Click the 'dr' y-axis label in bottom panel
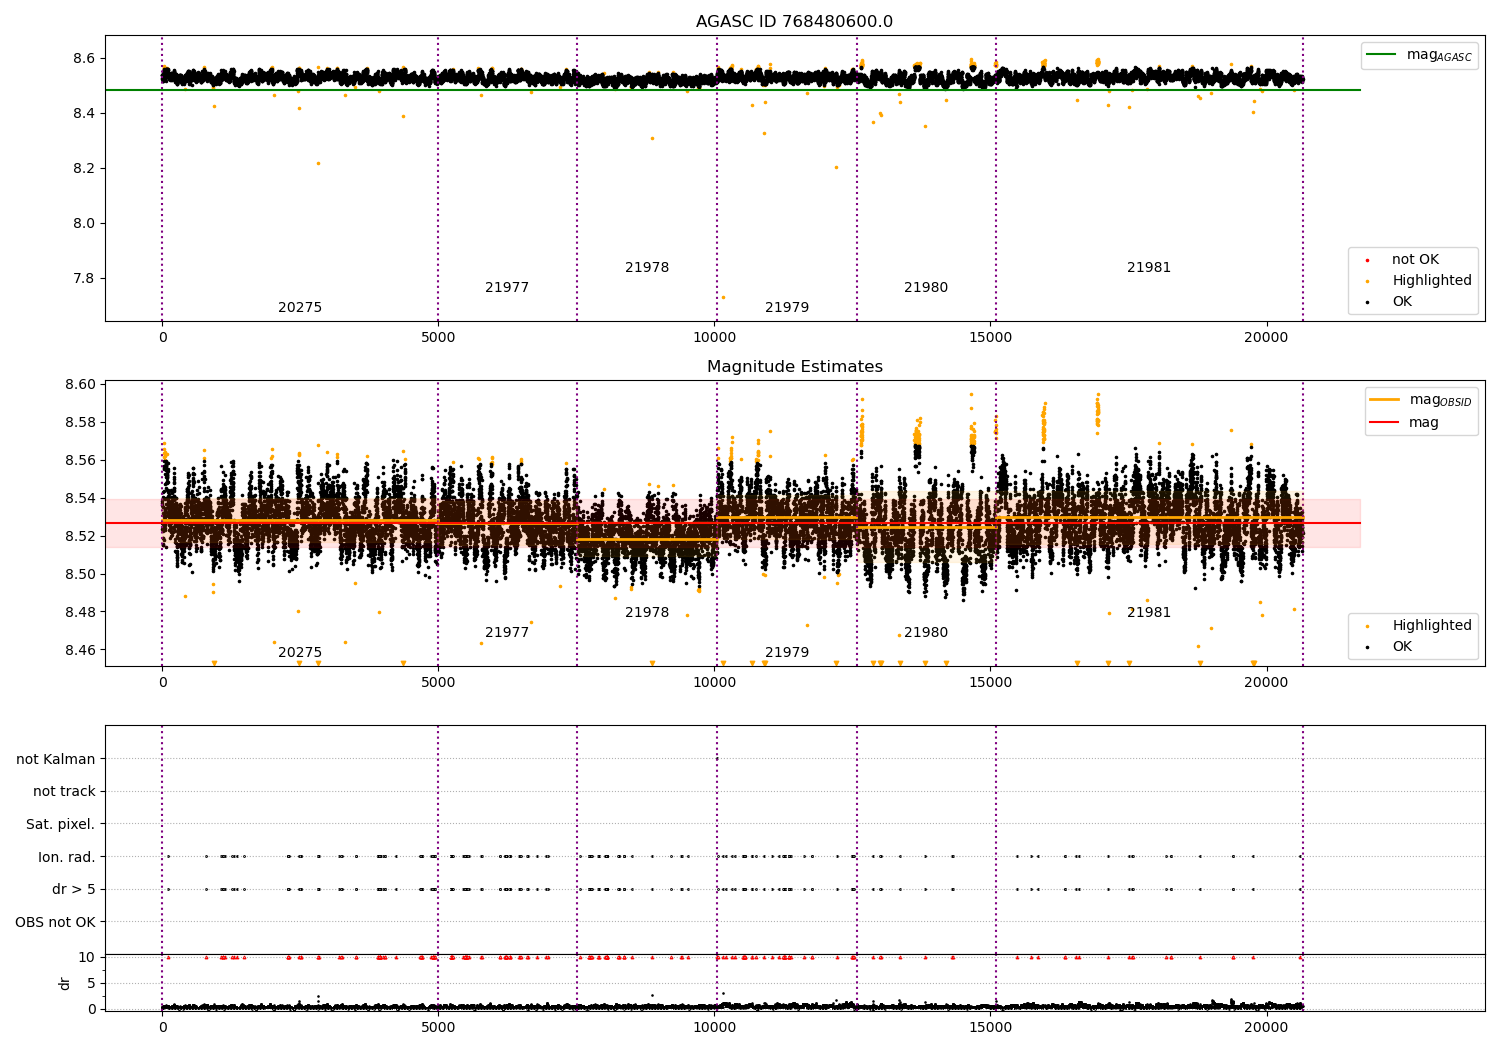 point(65,983)
